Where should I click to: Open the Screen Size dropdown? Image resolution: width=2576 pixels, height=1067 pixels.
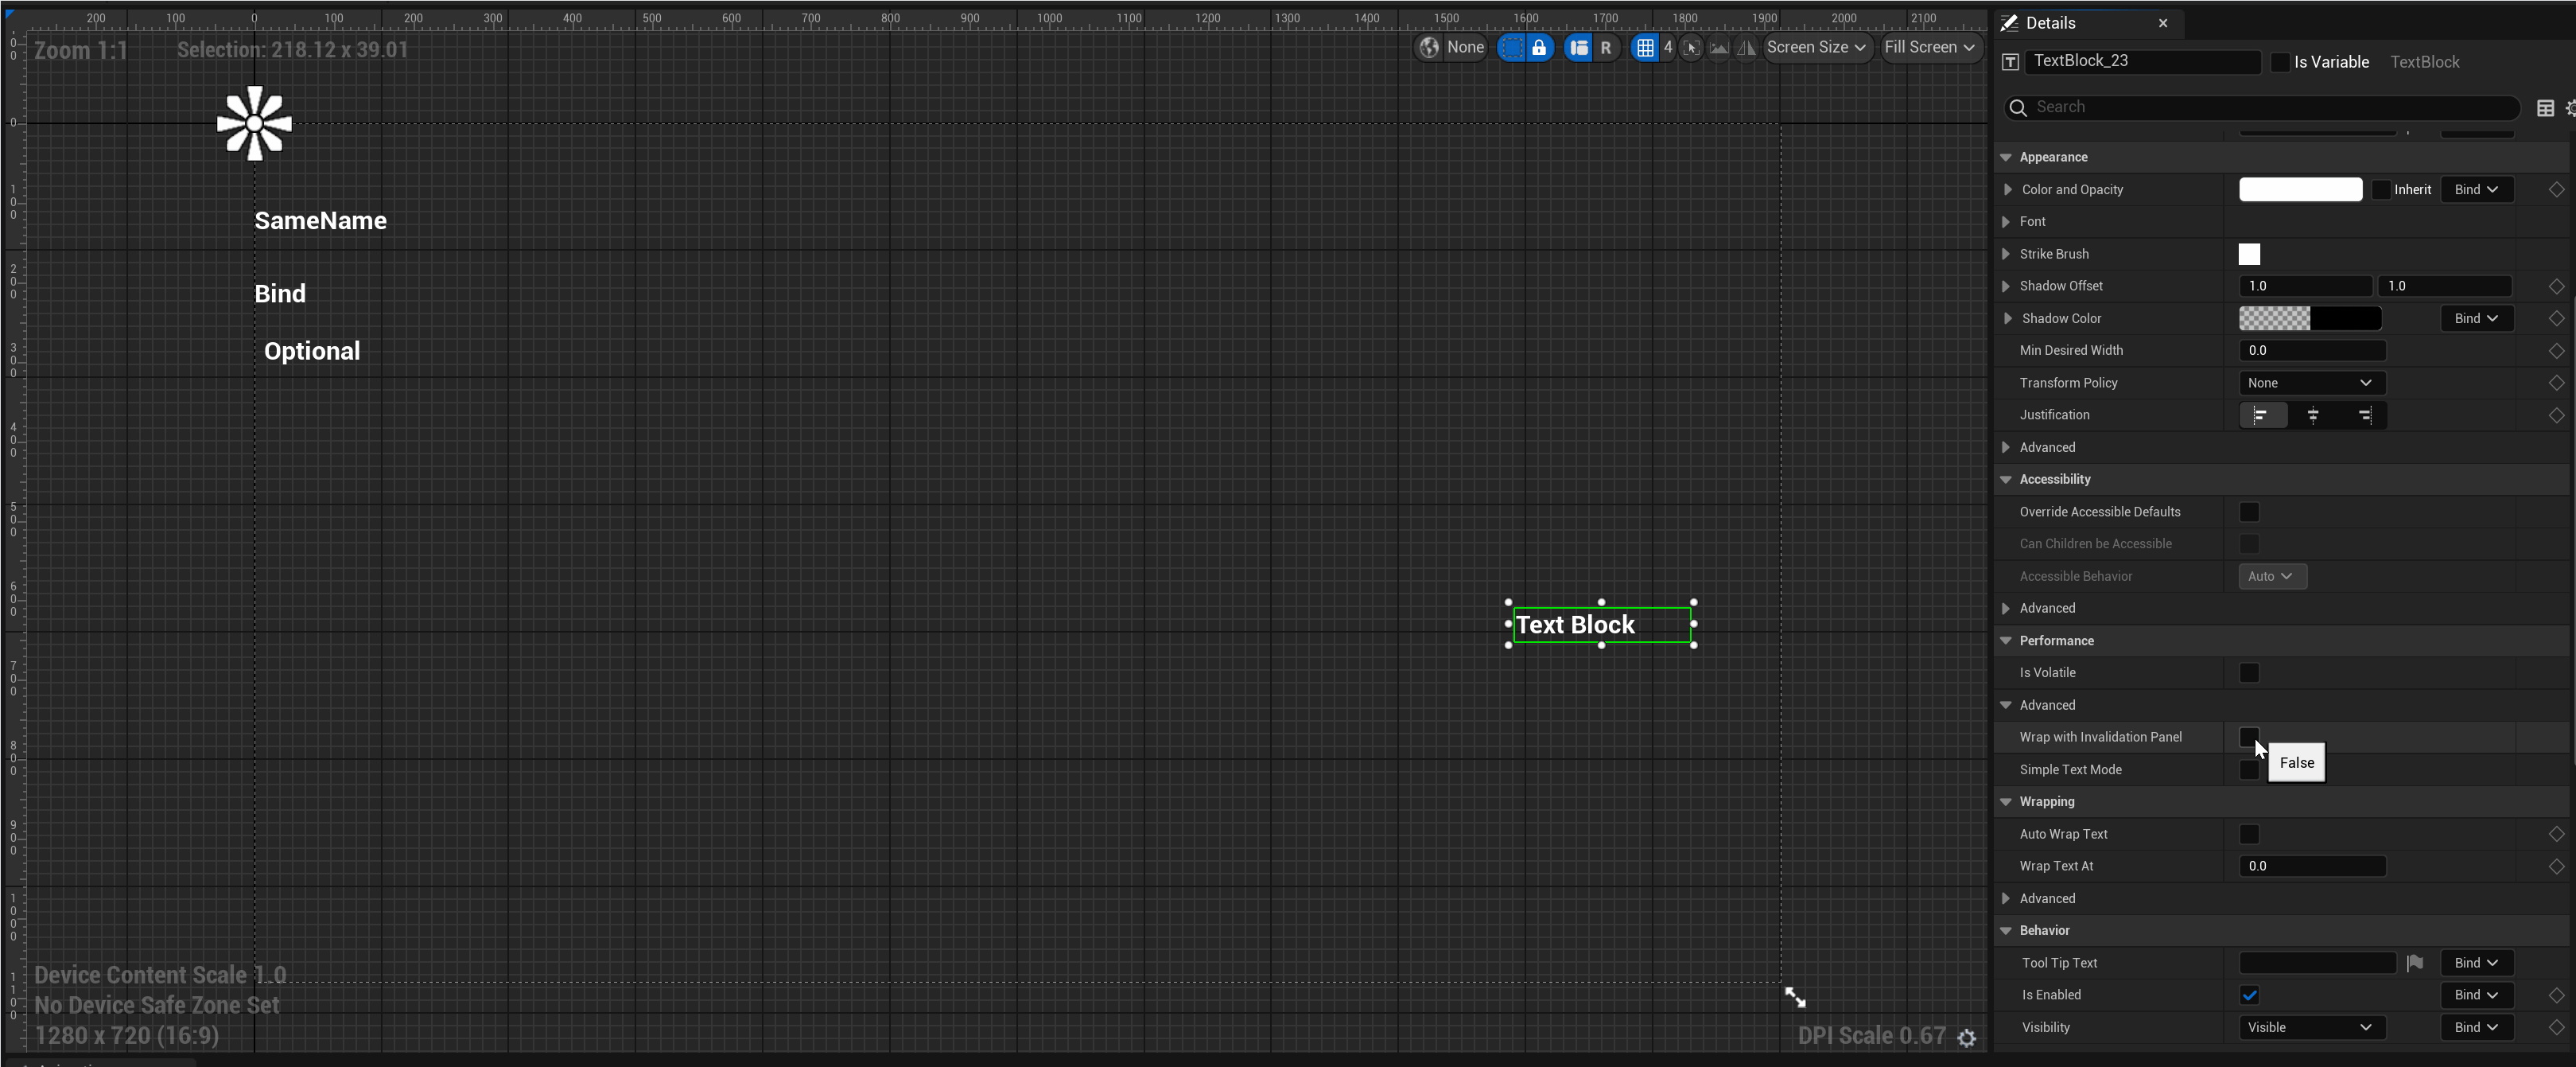1815,47
